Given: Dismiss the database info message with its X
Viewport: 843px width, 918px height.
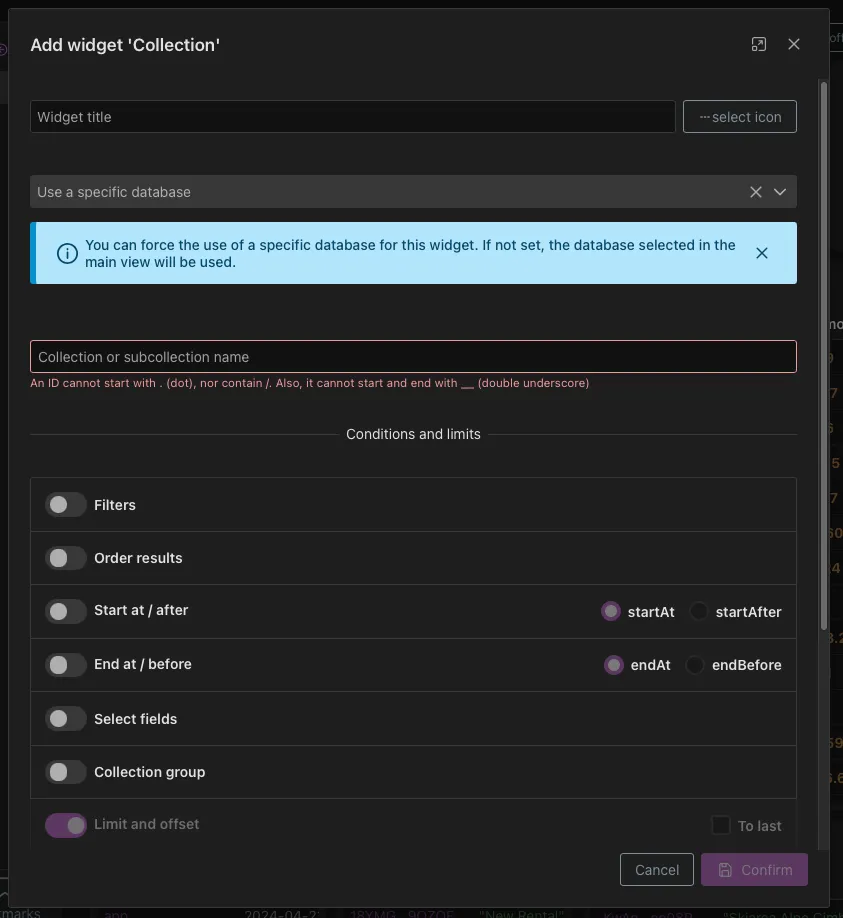Looking at the screenshot, I should (762, 252).
